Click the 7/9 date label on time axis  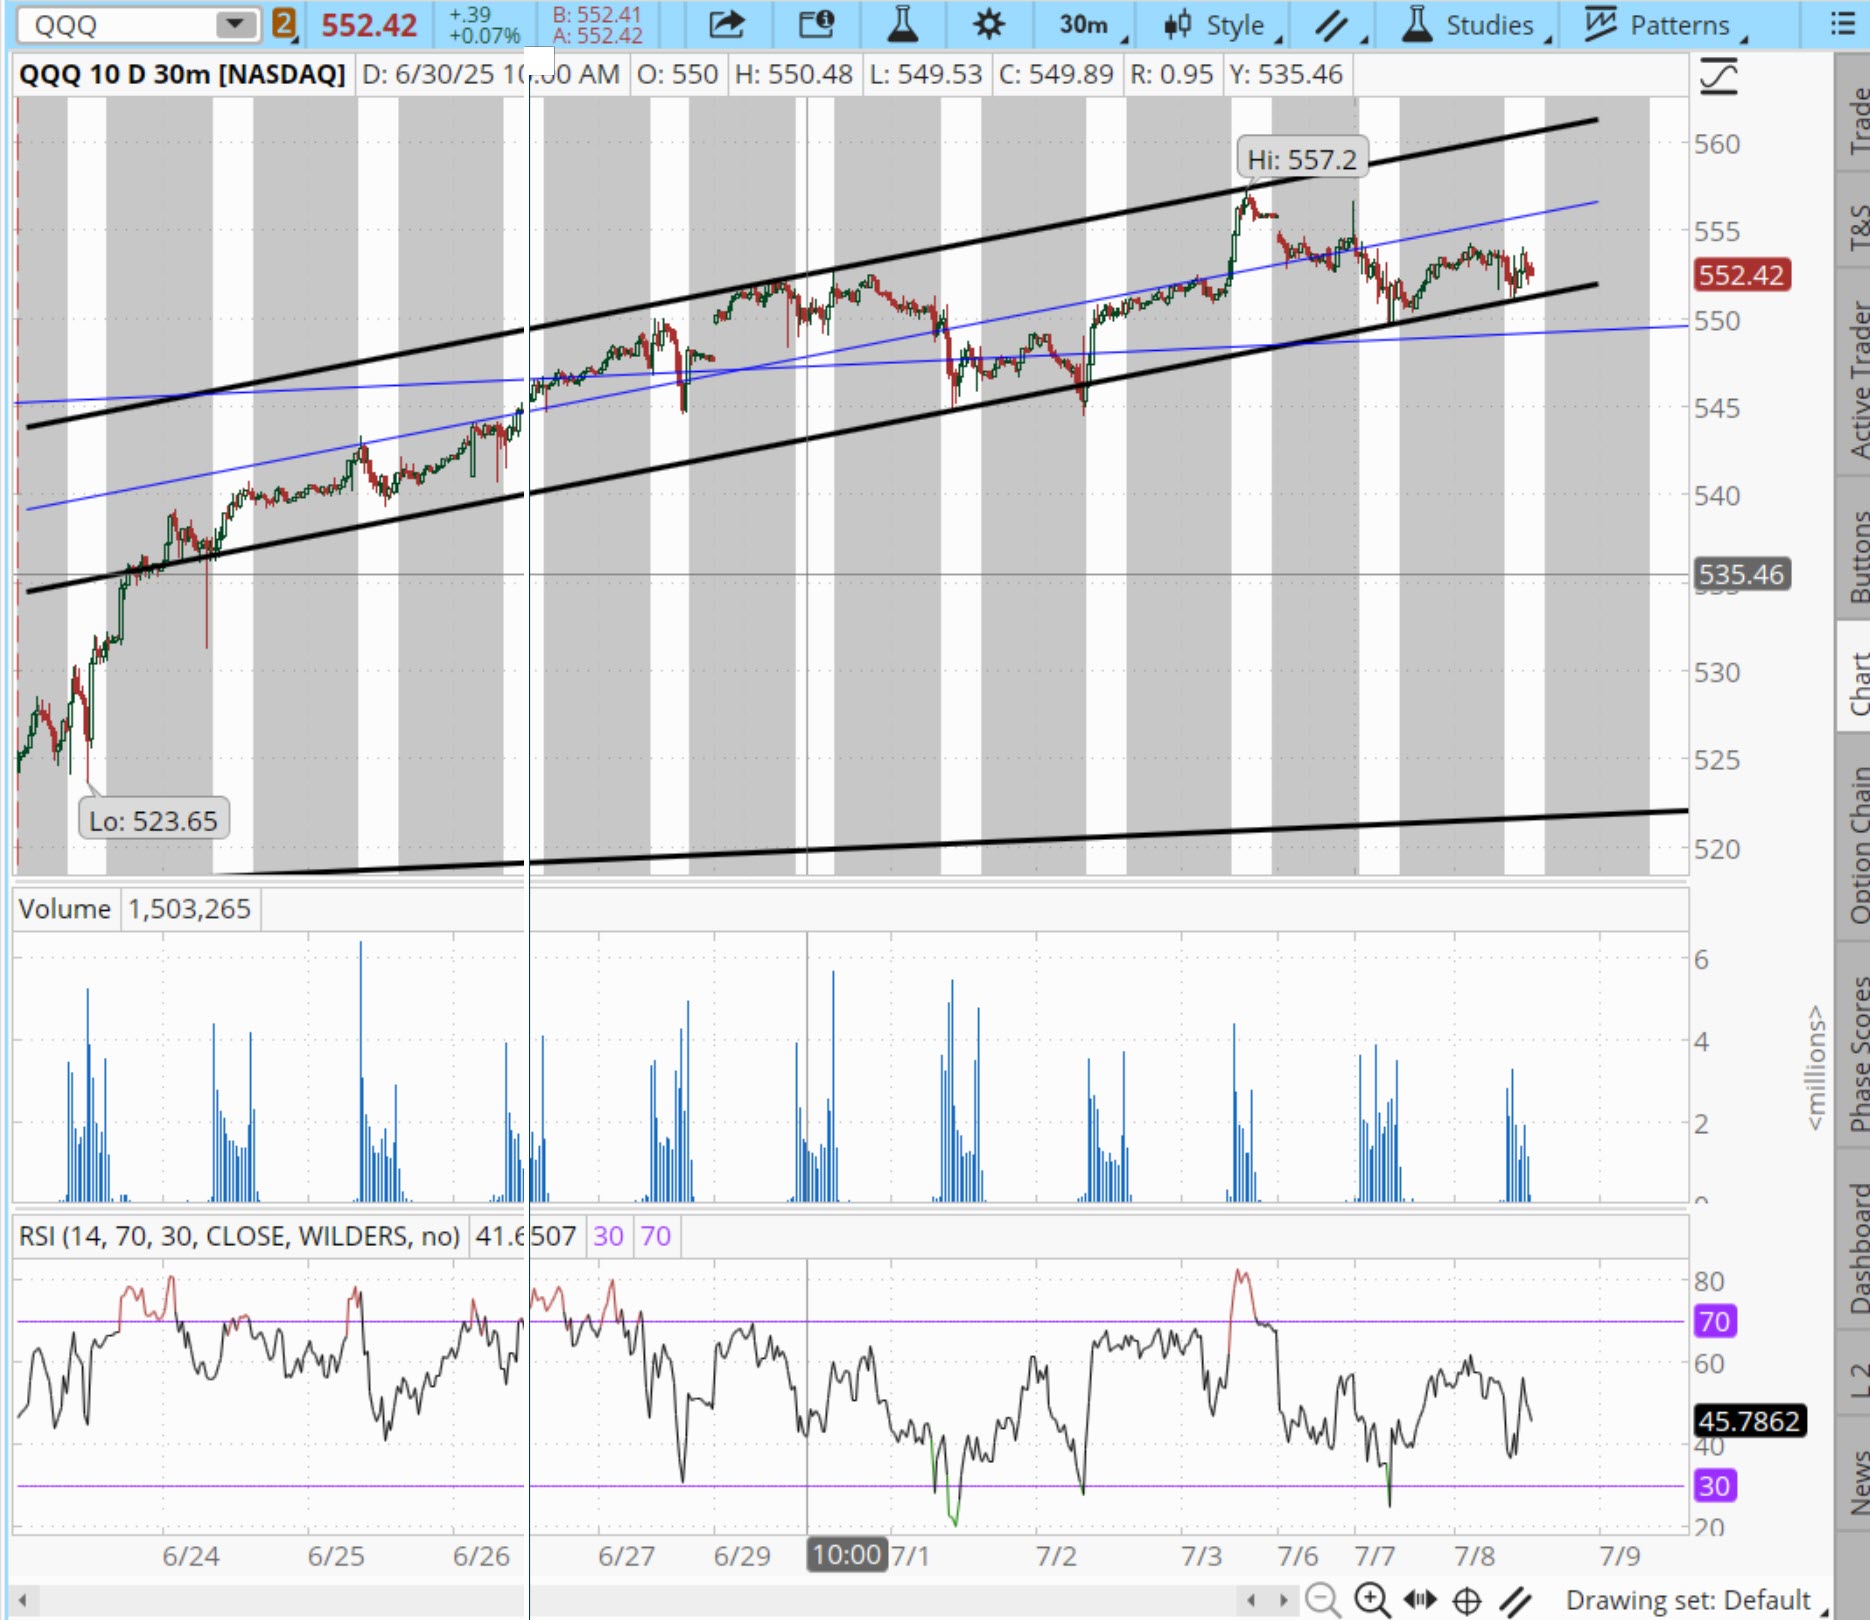tap(1620, 1556)
